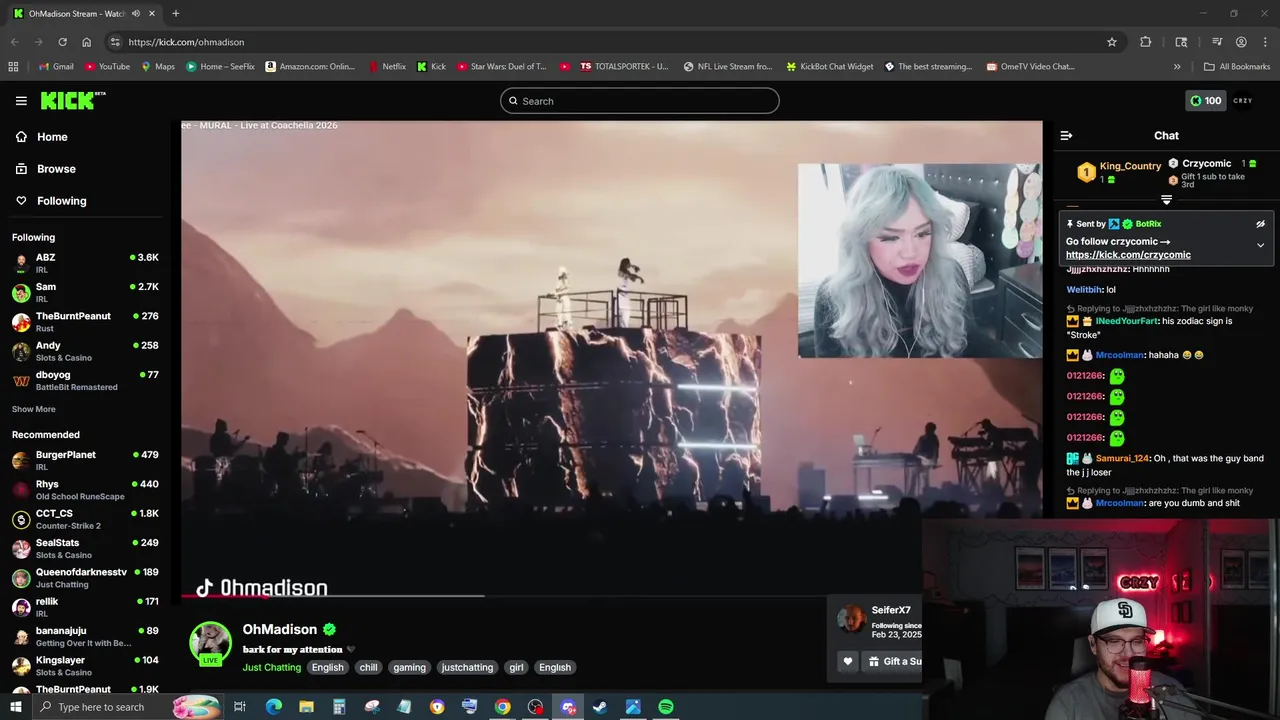Bookmark this page with star icon
The image size is (1280, 720).
pos(1111,42)
